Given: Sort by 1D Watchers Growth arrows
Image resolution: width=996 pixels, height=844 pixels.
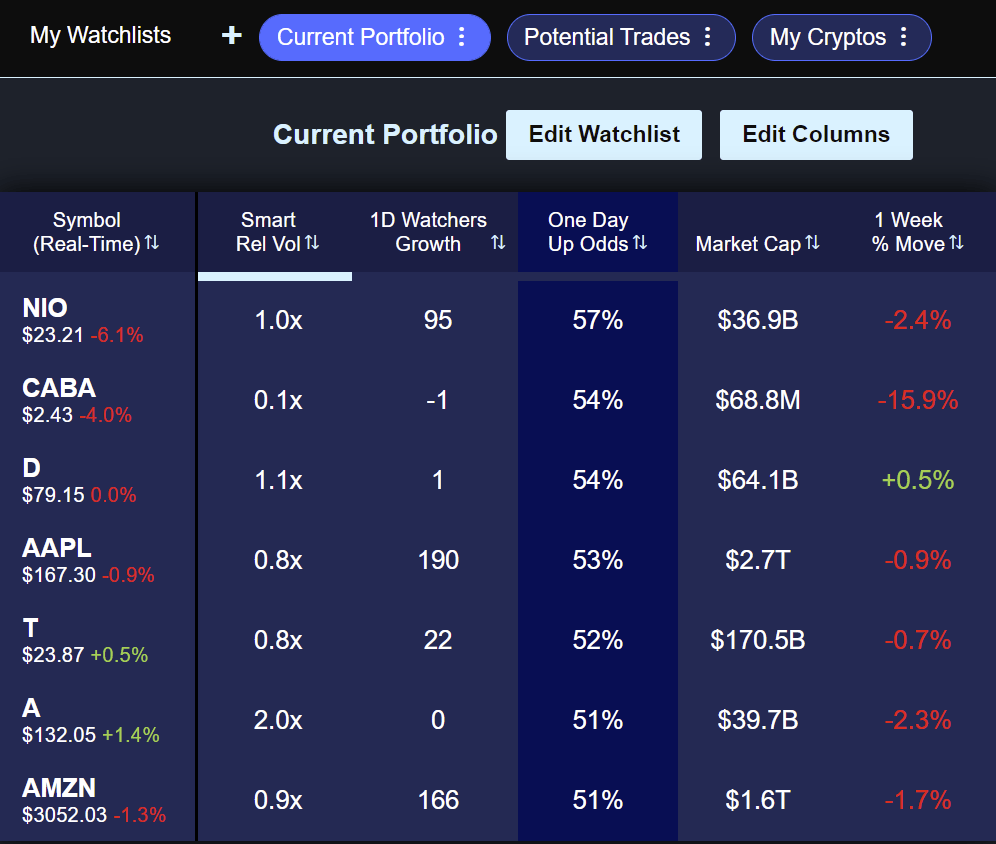Looking at the screenshot, I should pyautogui.click(x=498, y=243).
